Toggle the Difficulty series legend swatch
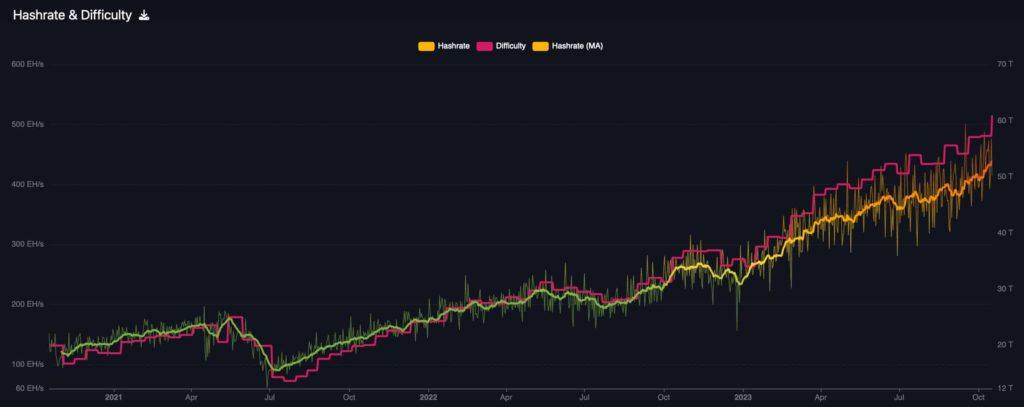This screenshot has height=407, width=1024. pos(484,46)
